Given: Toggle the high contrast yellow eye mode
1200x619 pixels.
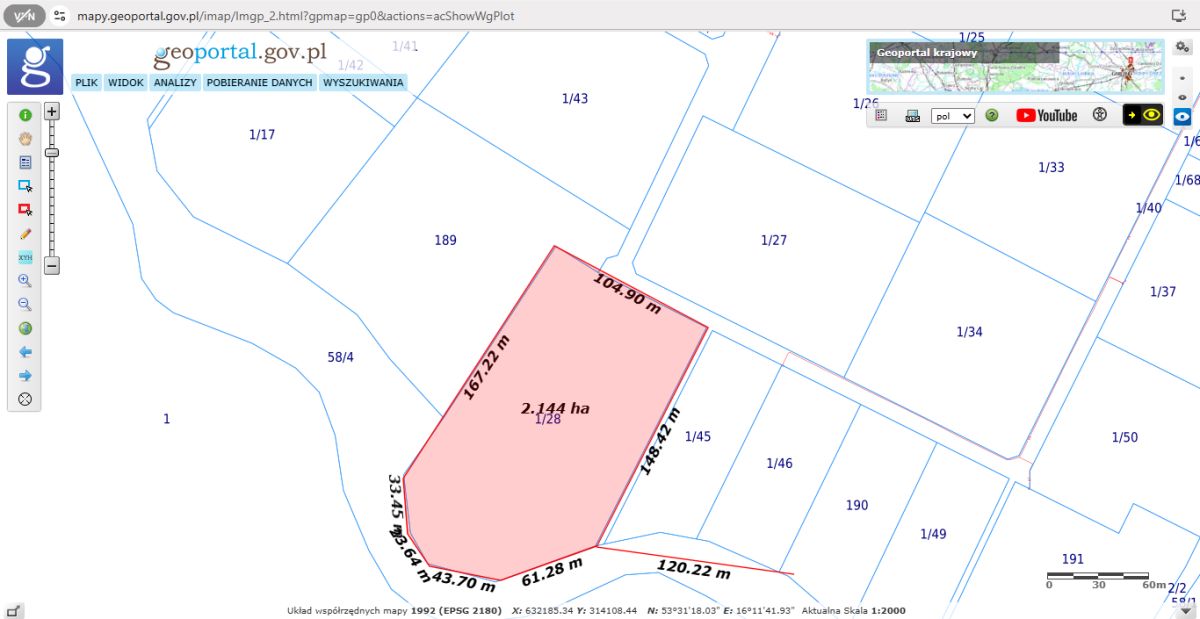Looking at the screenshot, I should (x=1143, y=115).
